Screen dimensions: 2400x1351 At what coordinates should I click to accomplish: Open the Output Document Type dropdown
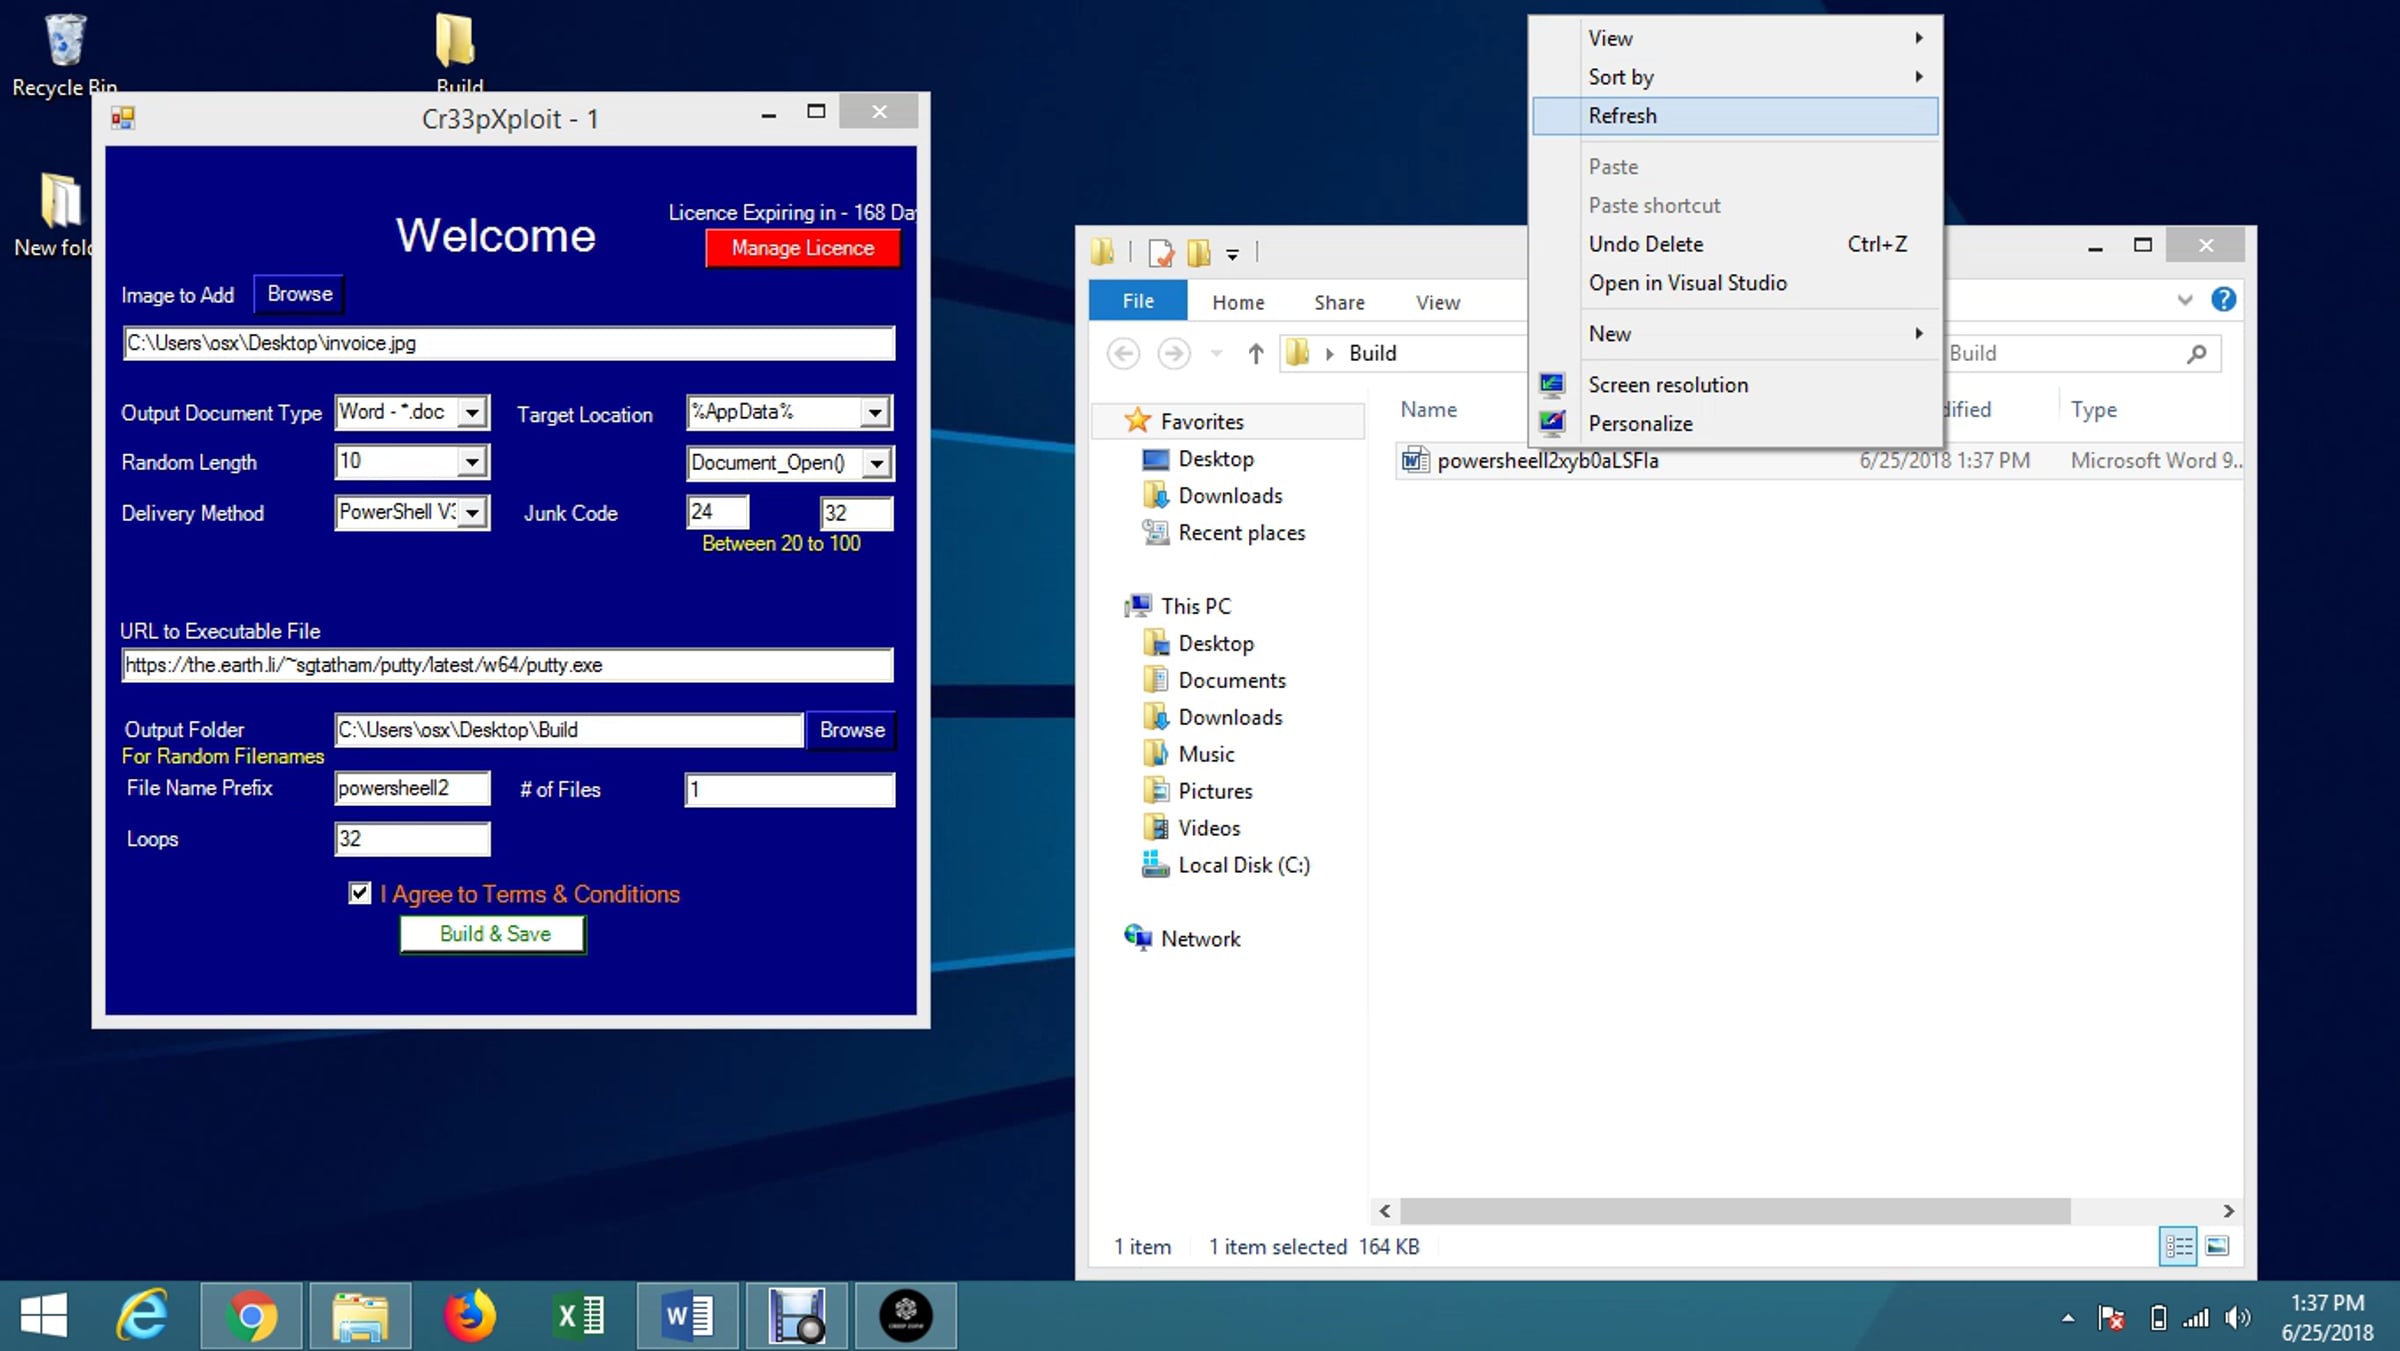click(472, 412)
